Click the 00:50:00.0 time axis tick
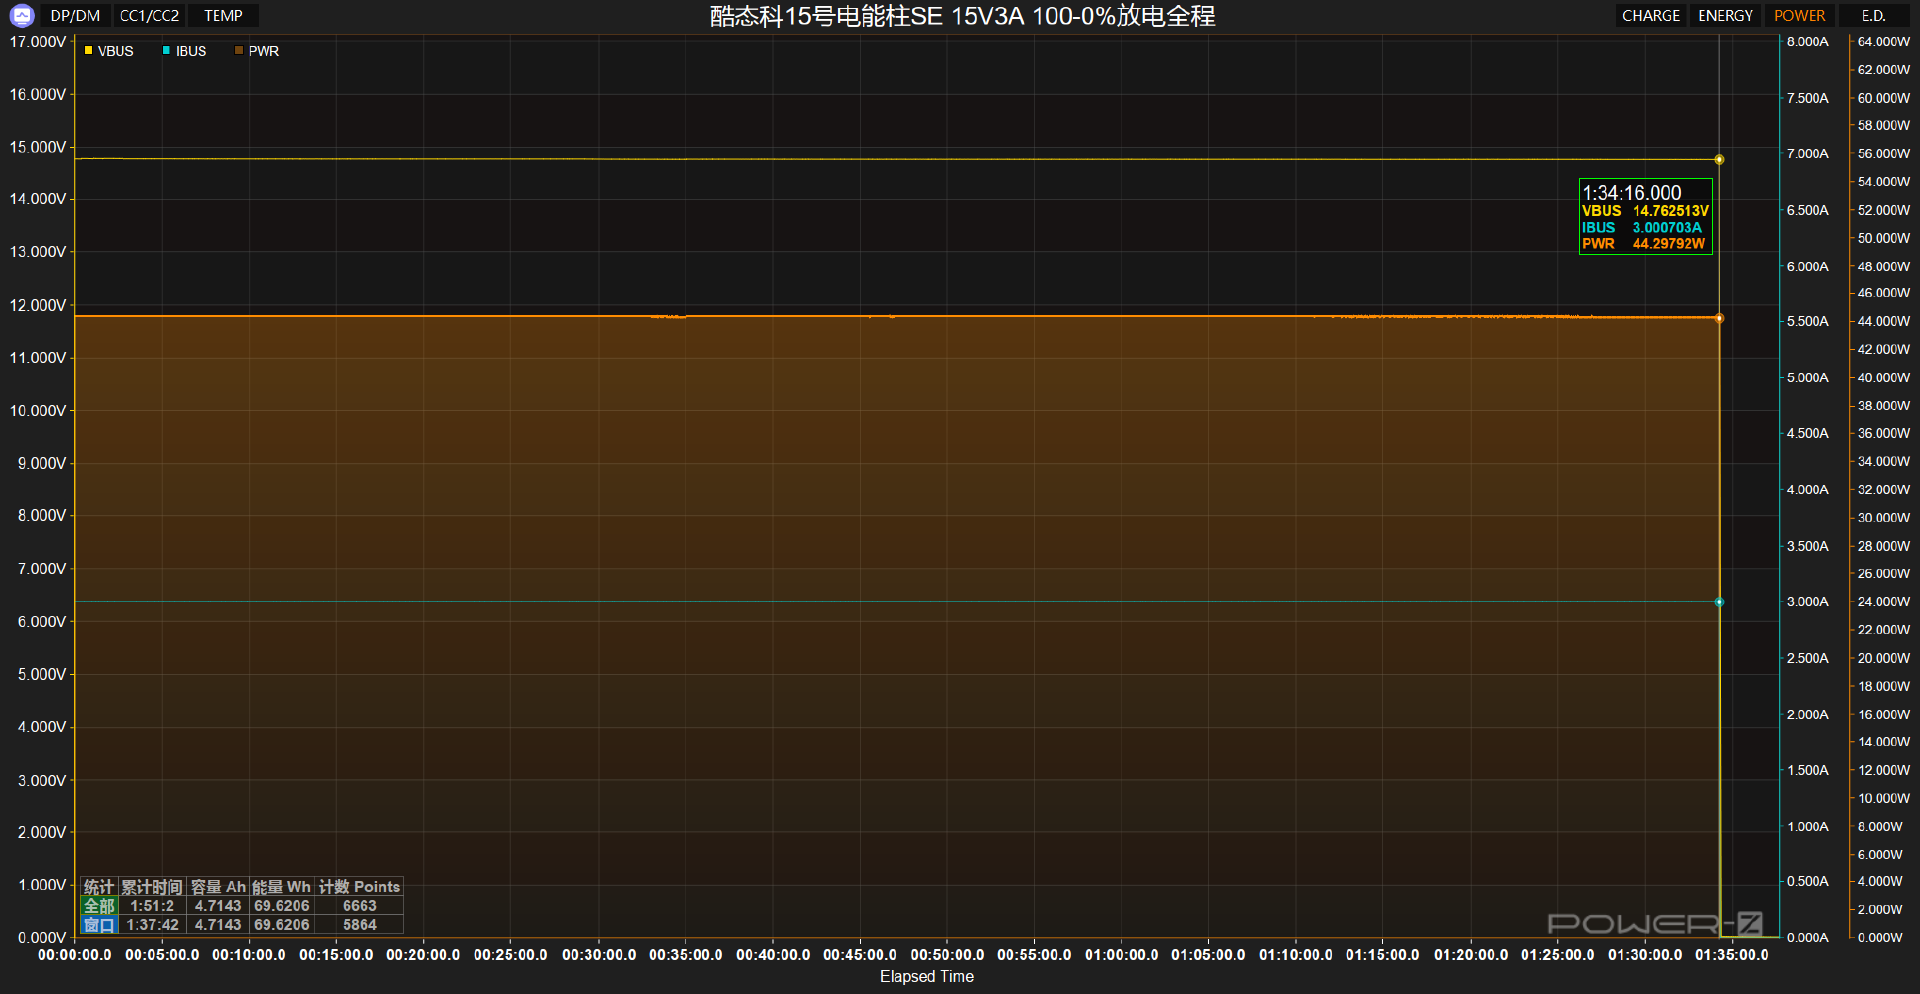1920x994 pixels. coord(947,955)
